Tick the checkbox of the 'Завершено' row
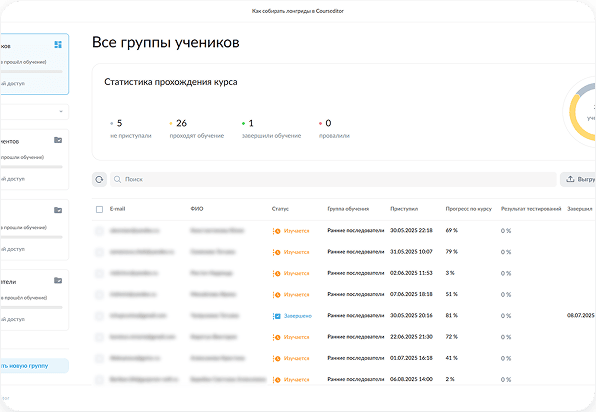596x412 pixels. point(99,316)
